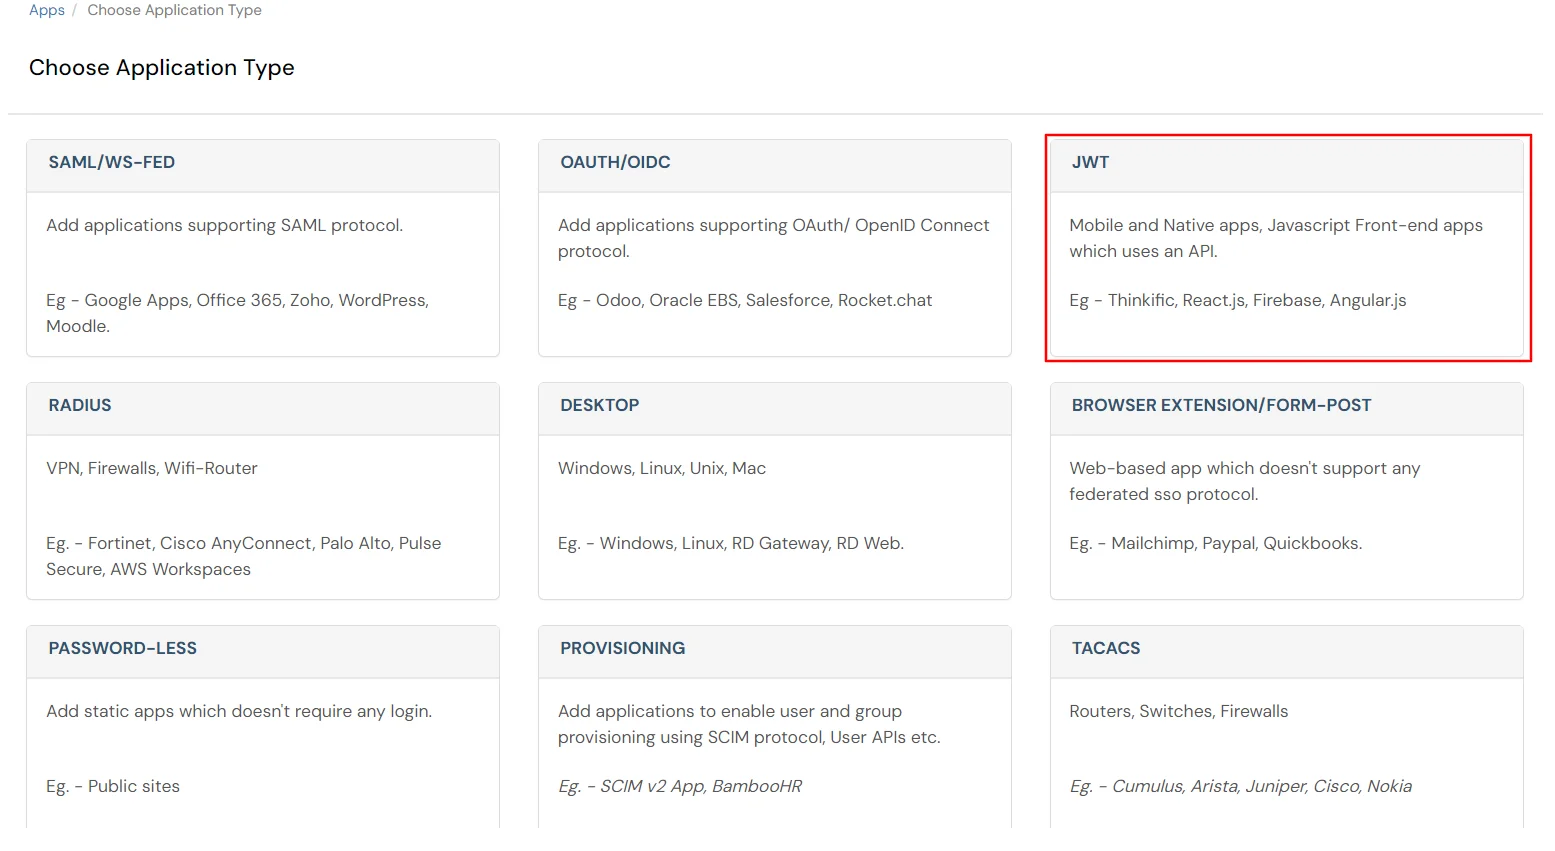The height and width of the screenshot is (851, 1555).
Task: Click the 'Eg. - Mailchimp, Paypal, Quickbooks' examples text
Action: click(1215, 544)
